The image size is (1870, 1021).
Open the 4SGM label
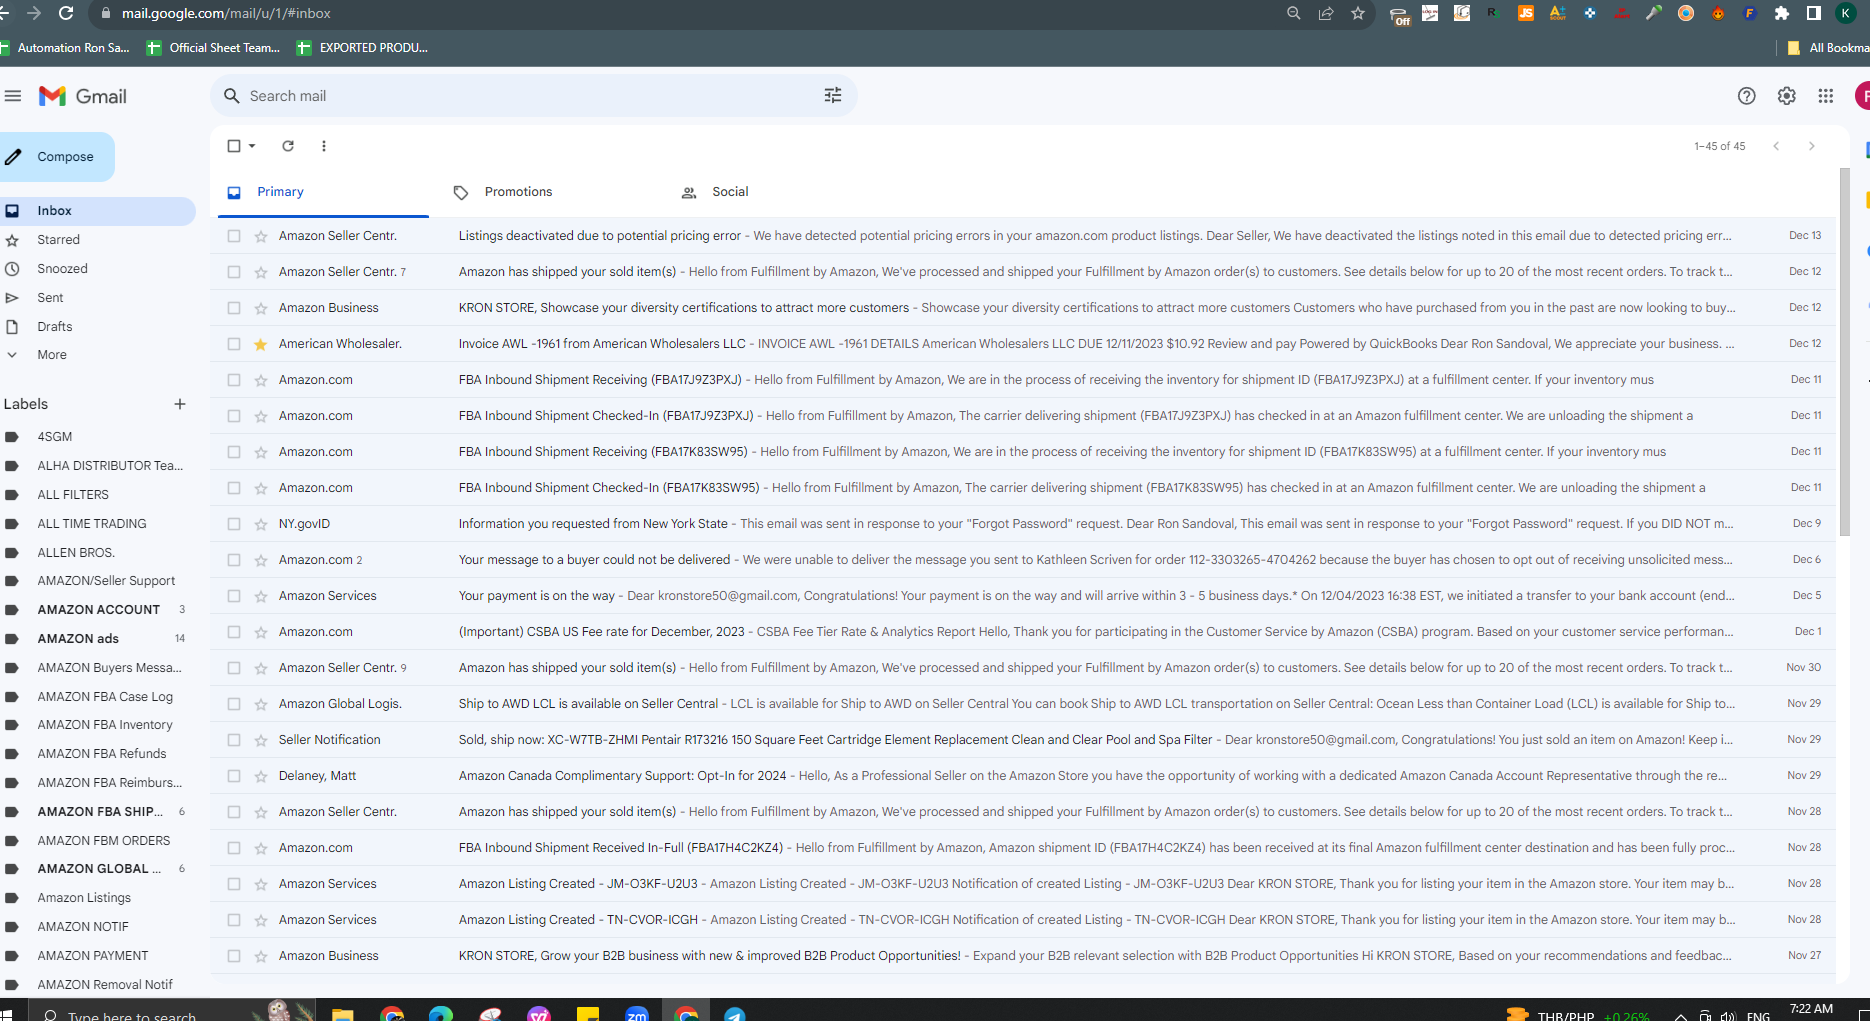pyautogui.click(x=54, y=437)
